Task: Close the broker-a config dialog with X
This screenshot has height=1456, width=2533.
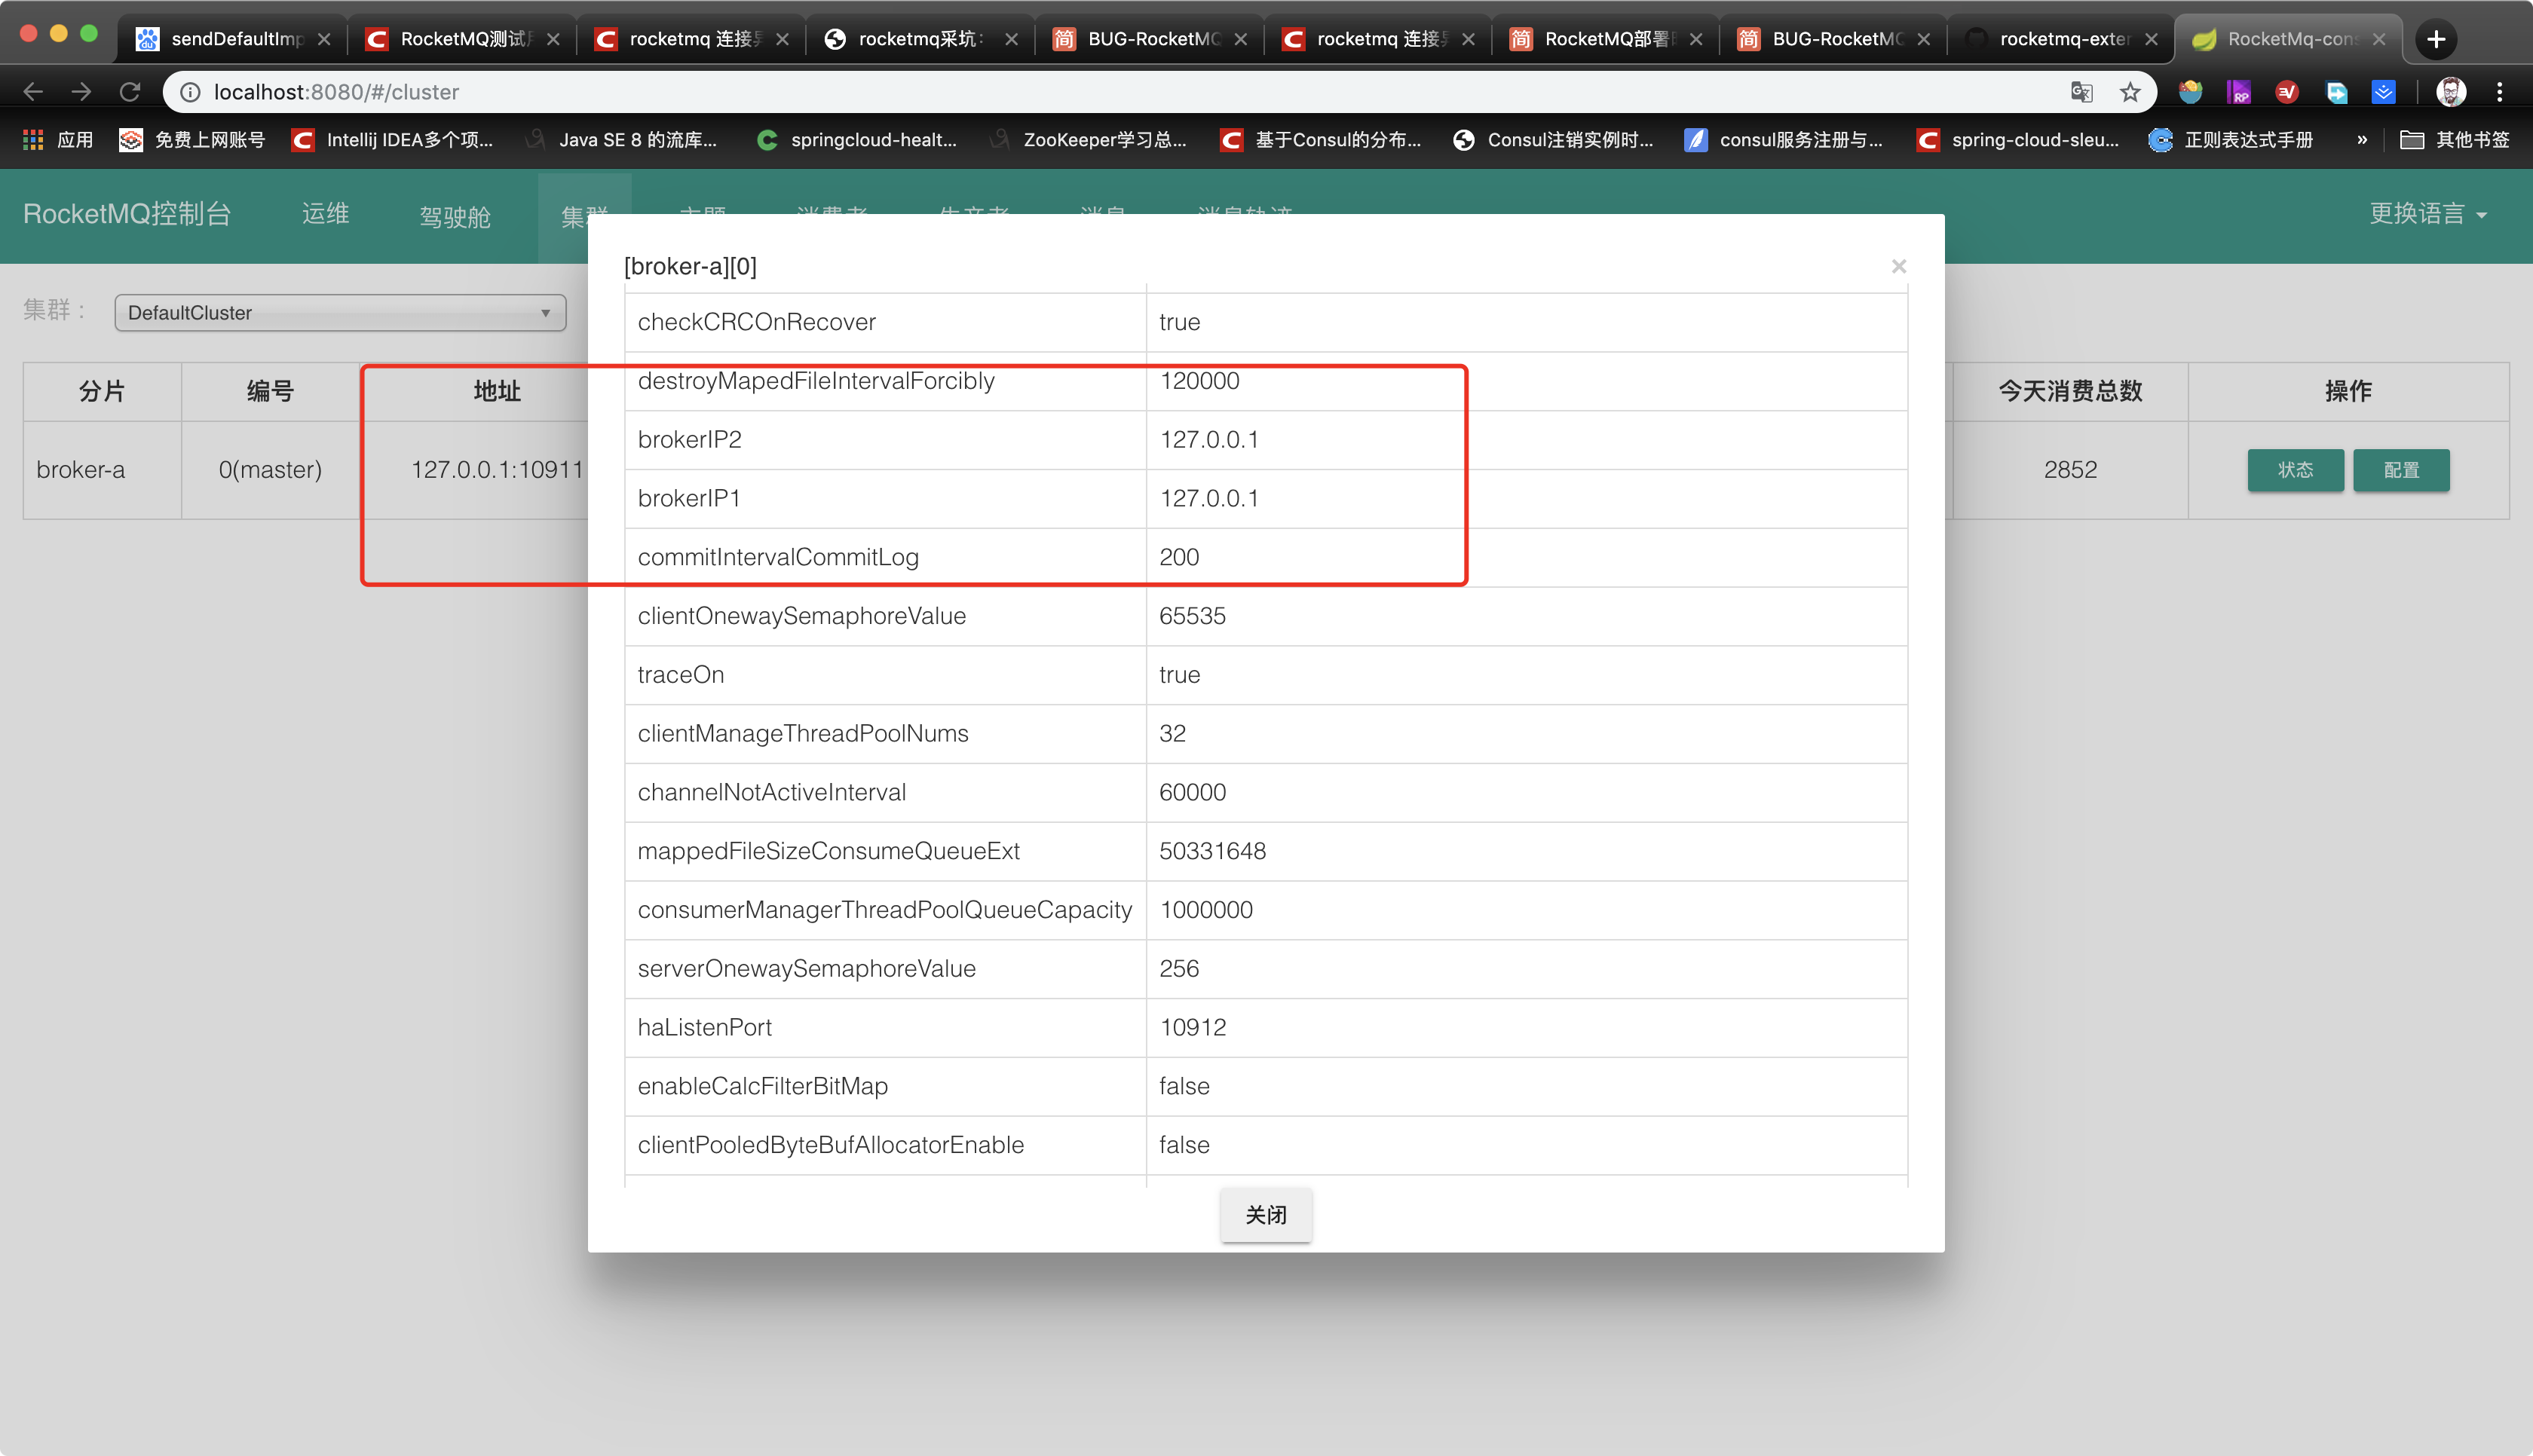Action: point(1899,266)
